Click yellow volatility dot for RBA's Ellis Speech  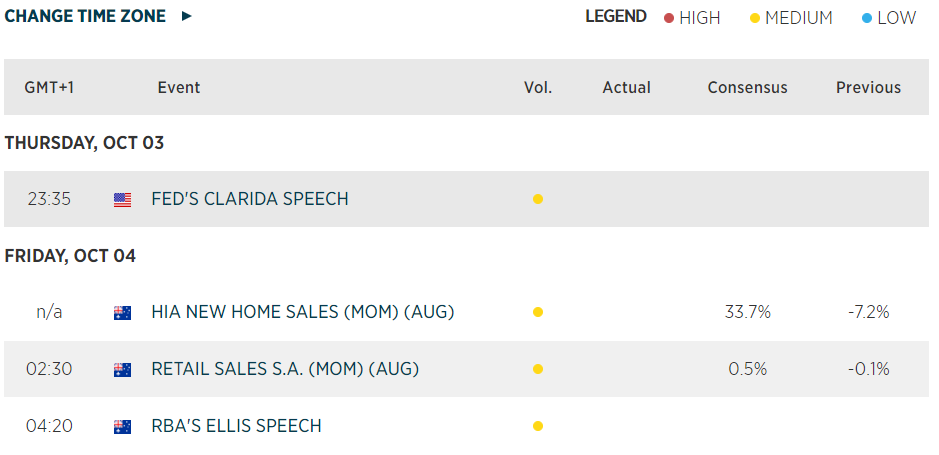pos(538,427)
